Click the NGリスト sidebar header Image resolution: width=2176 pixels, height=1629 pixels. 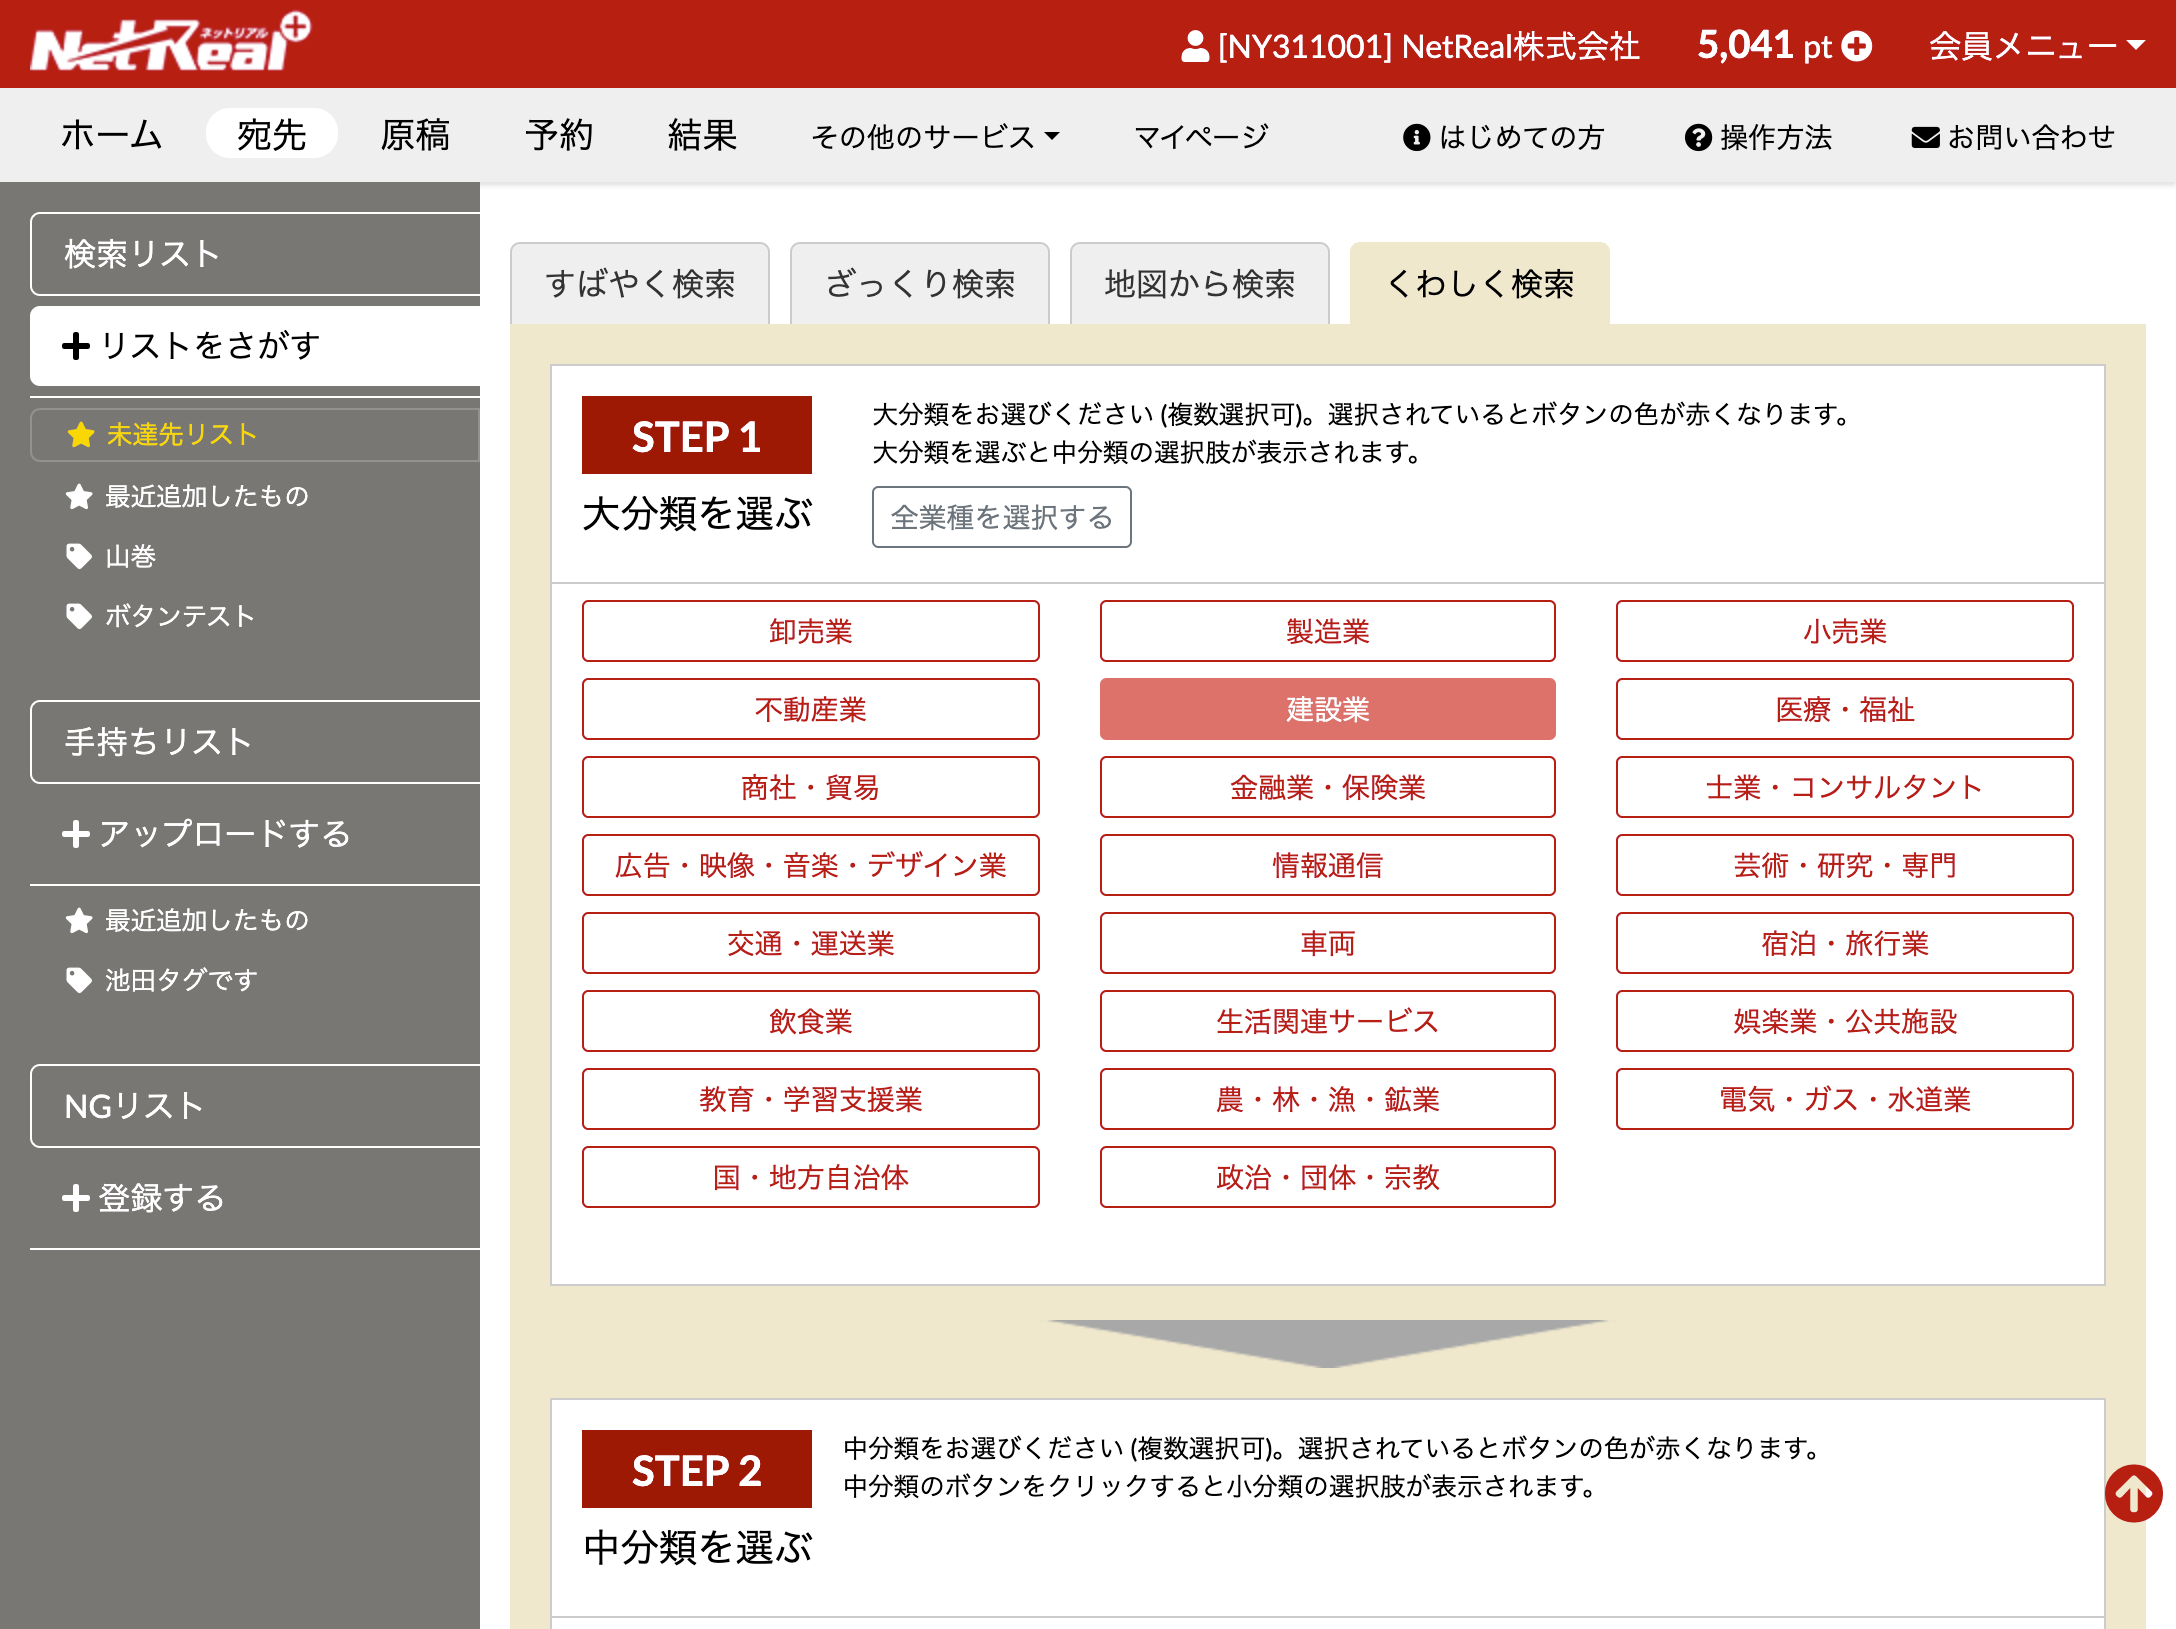point(256,1106)
